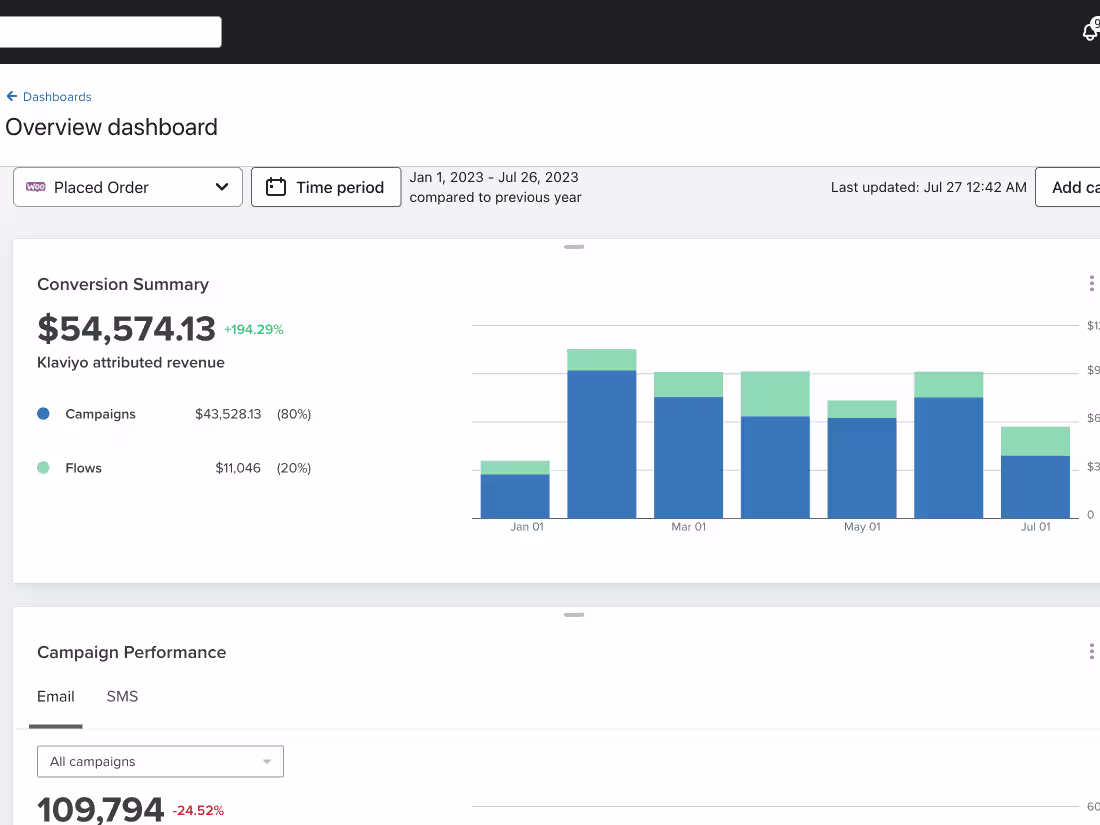This screenshot has height=825, width=1100.
Task: Open the Time period button
Action: 326,187
